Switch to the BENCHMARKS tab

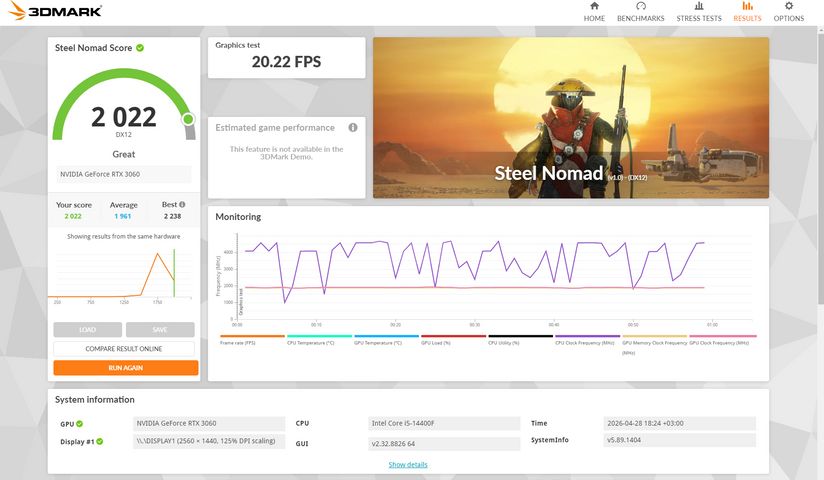coord(641,18)
